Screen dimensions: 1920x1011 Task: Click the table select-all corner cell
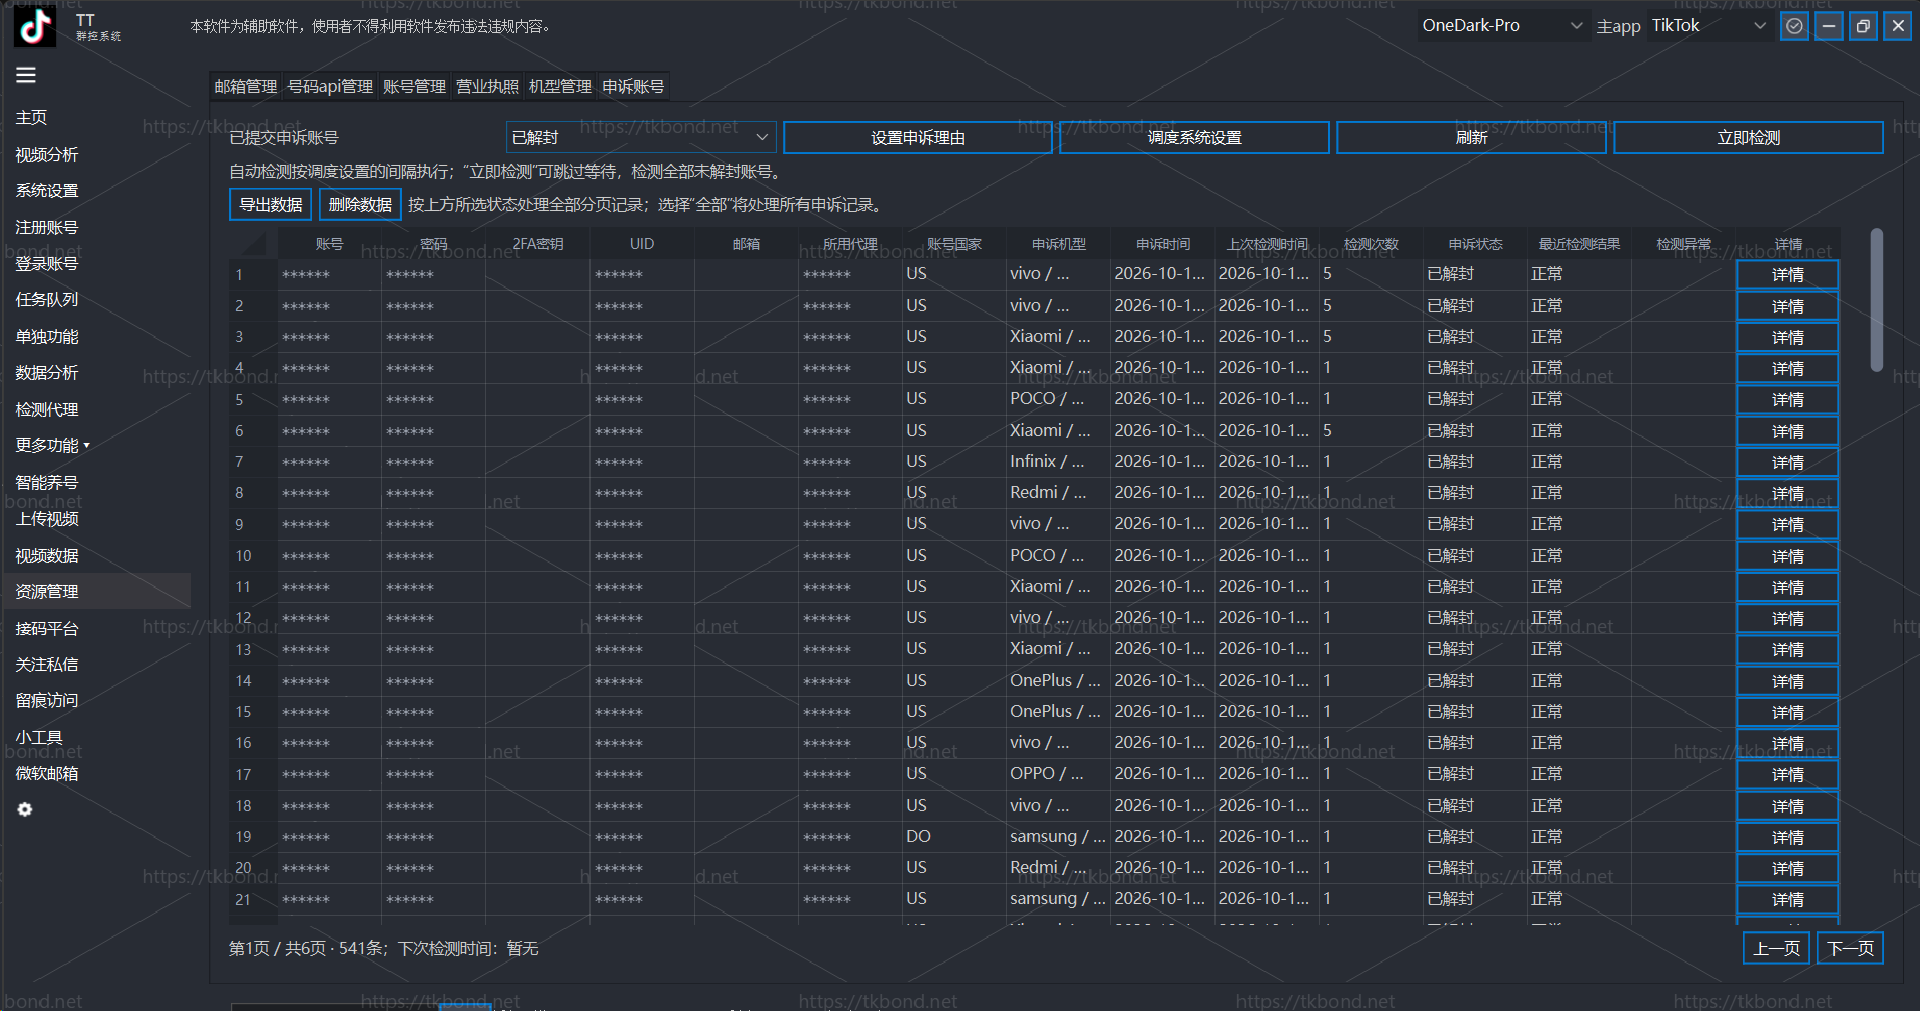click(253, 244)
